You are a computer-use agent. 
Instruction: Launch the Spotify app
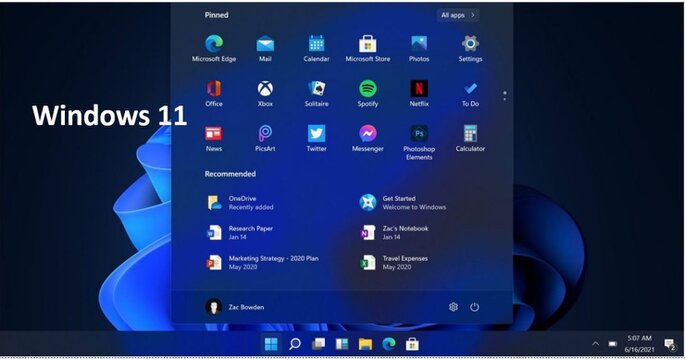coord(368,93)
